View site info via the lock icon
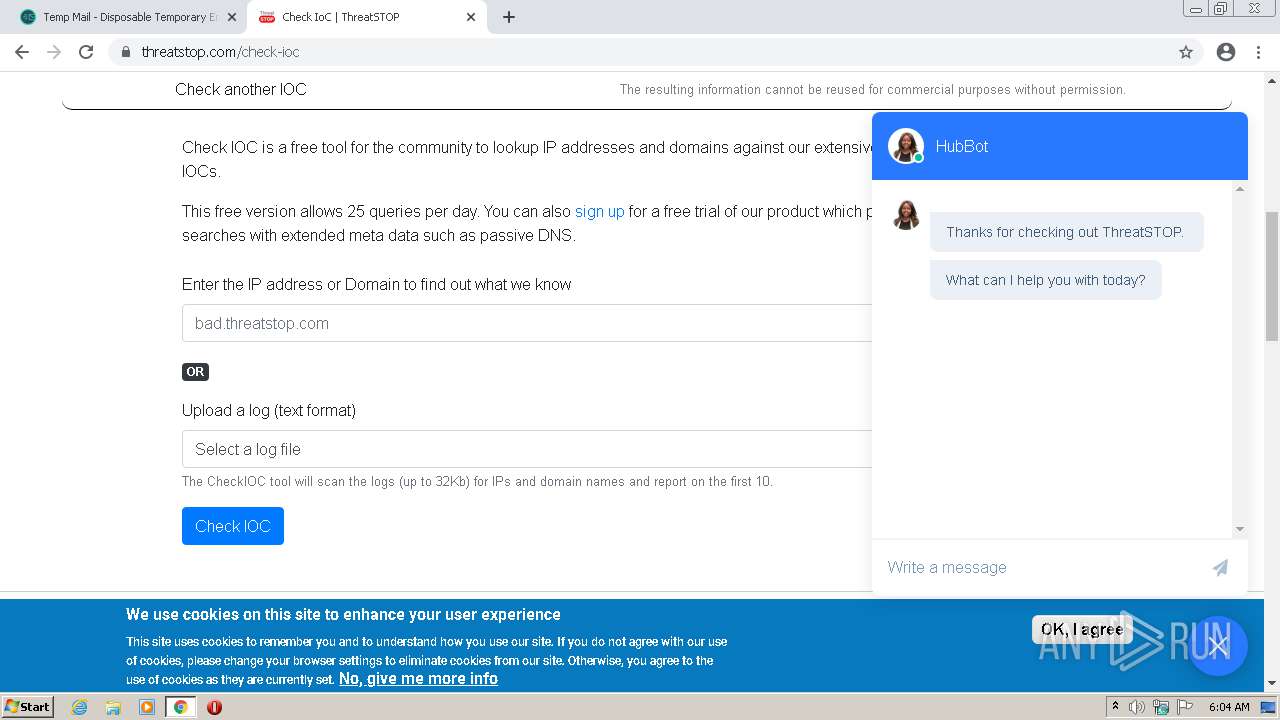The image size is (1280, 720). (x=126, y=52)
